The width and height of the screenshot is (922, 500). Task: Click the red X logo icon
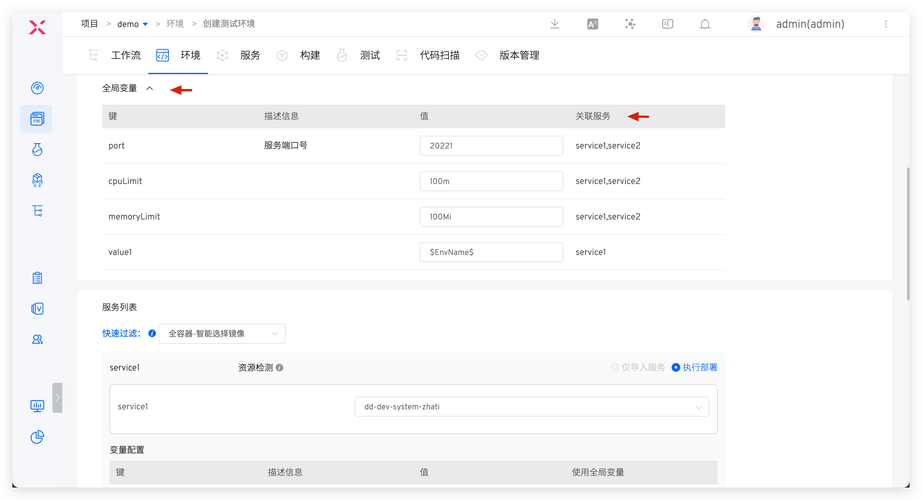pyautogui.click(x=37, y=27)
